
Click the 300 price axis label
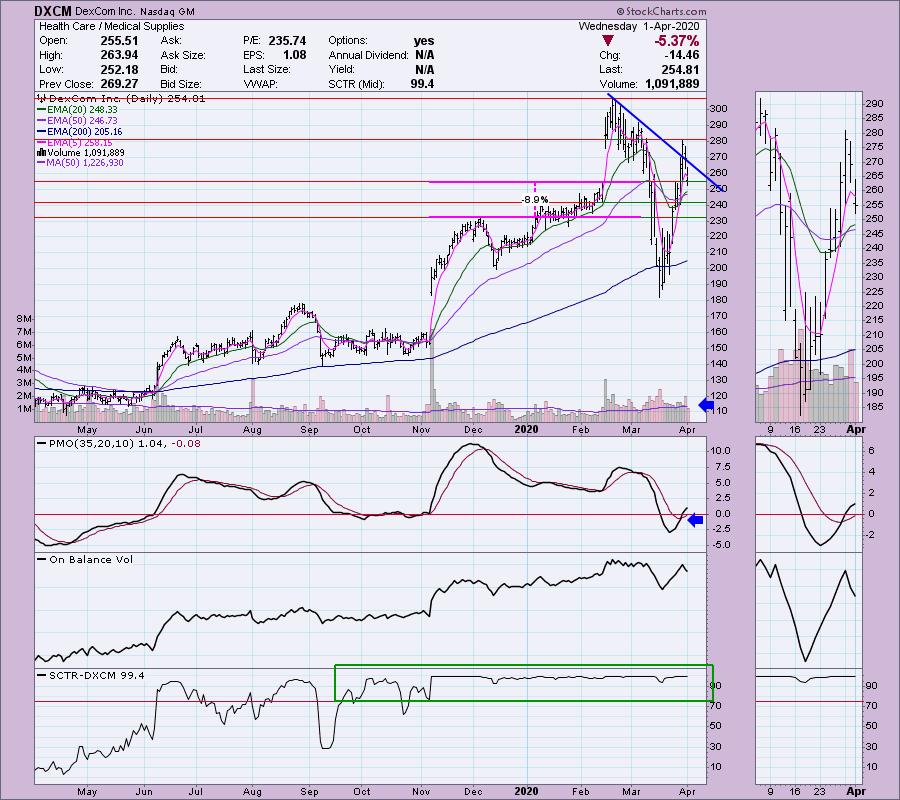pos(719,109)
